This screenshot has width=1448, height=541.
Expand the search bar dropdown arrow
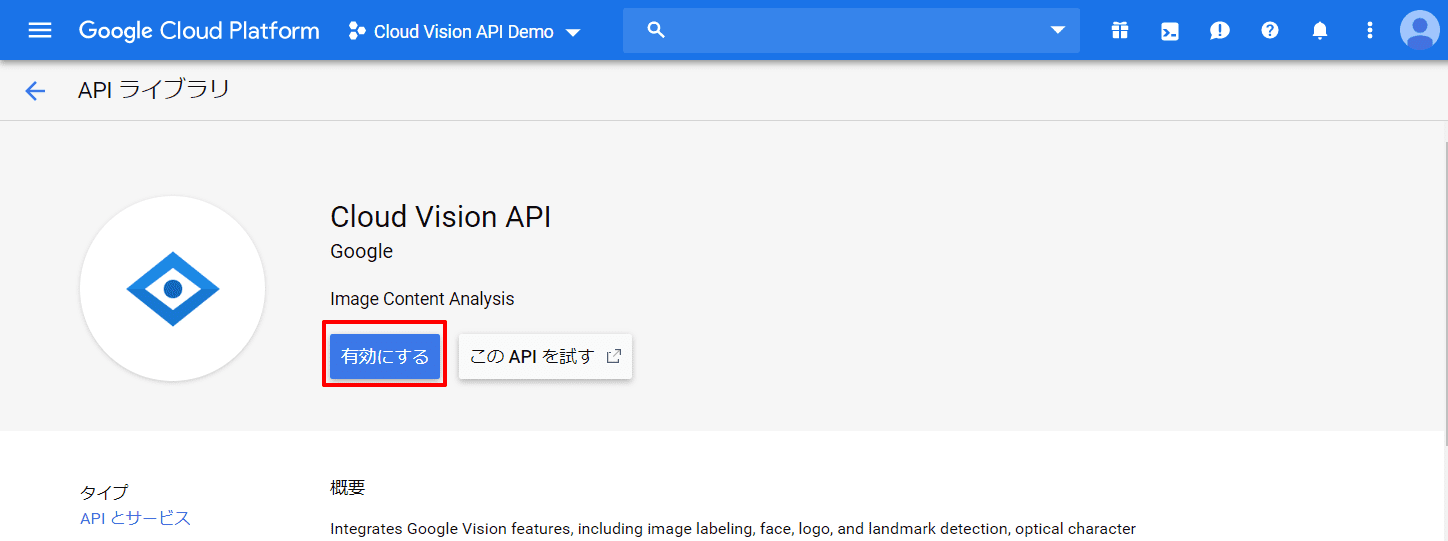point(1058,30)
